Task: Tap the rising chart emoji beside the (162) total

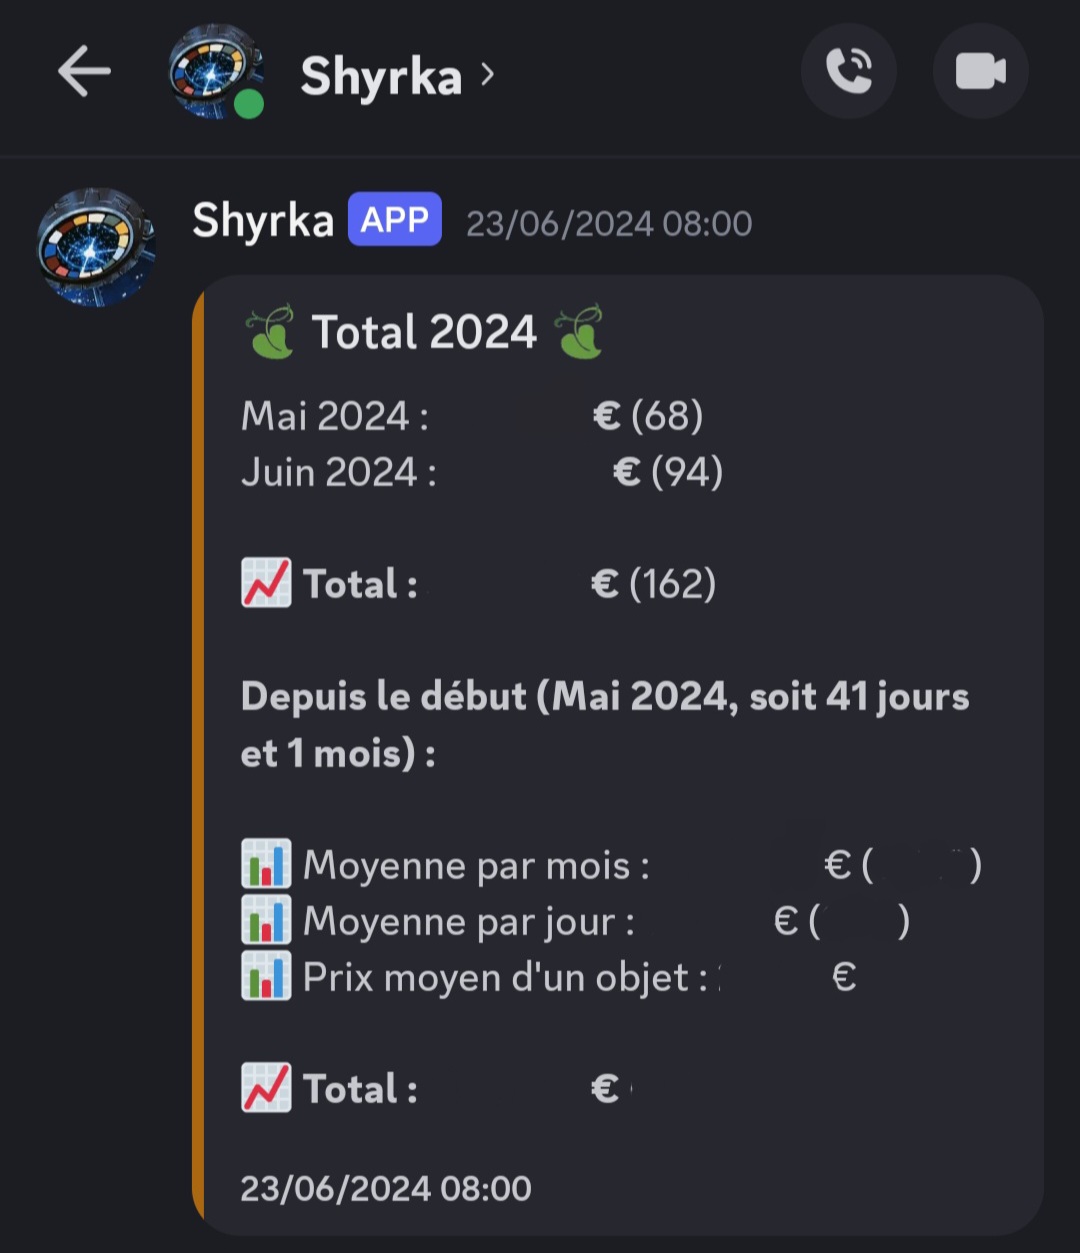Action: tap(266, 584)
